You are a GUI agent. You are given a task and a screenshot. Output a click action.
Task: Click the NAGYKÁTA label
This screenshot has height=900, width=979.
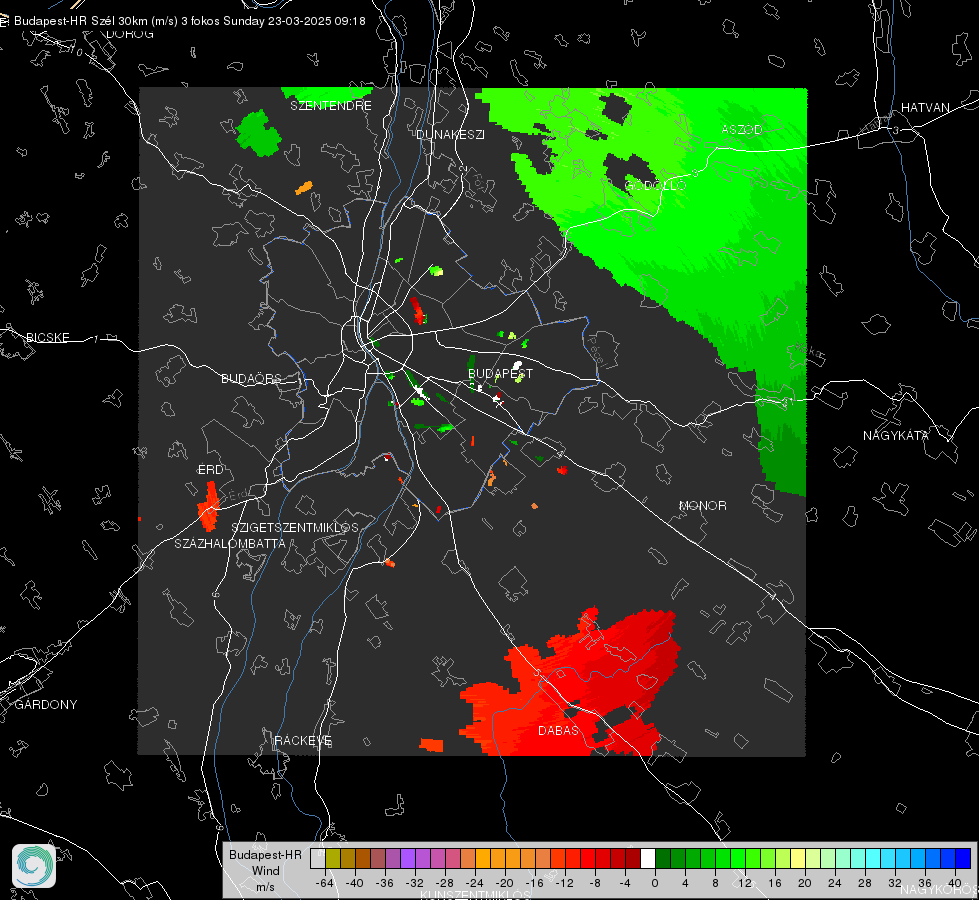pyautogui.click(x=896, y=435)
